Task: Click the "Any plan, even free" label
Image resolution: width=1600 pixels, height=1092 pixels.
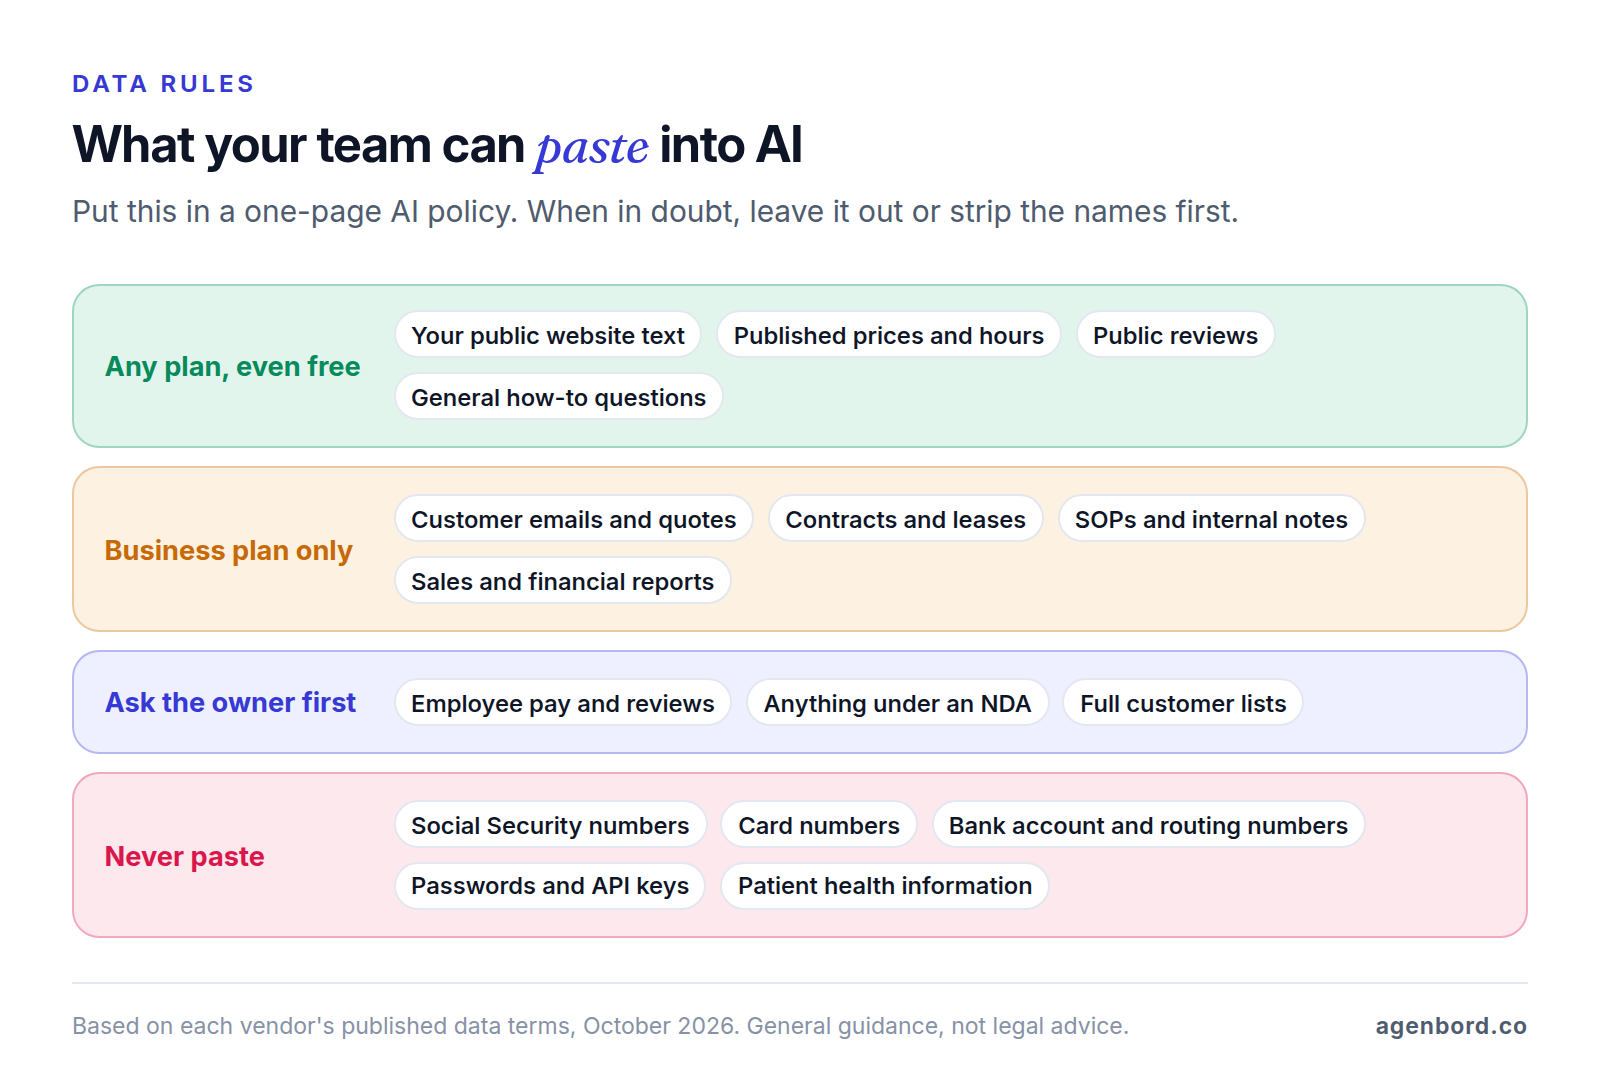Action: coord(233,367)
